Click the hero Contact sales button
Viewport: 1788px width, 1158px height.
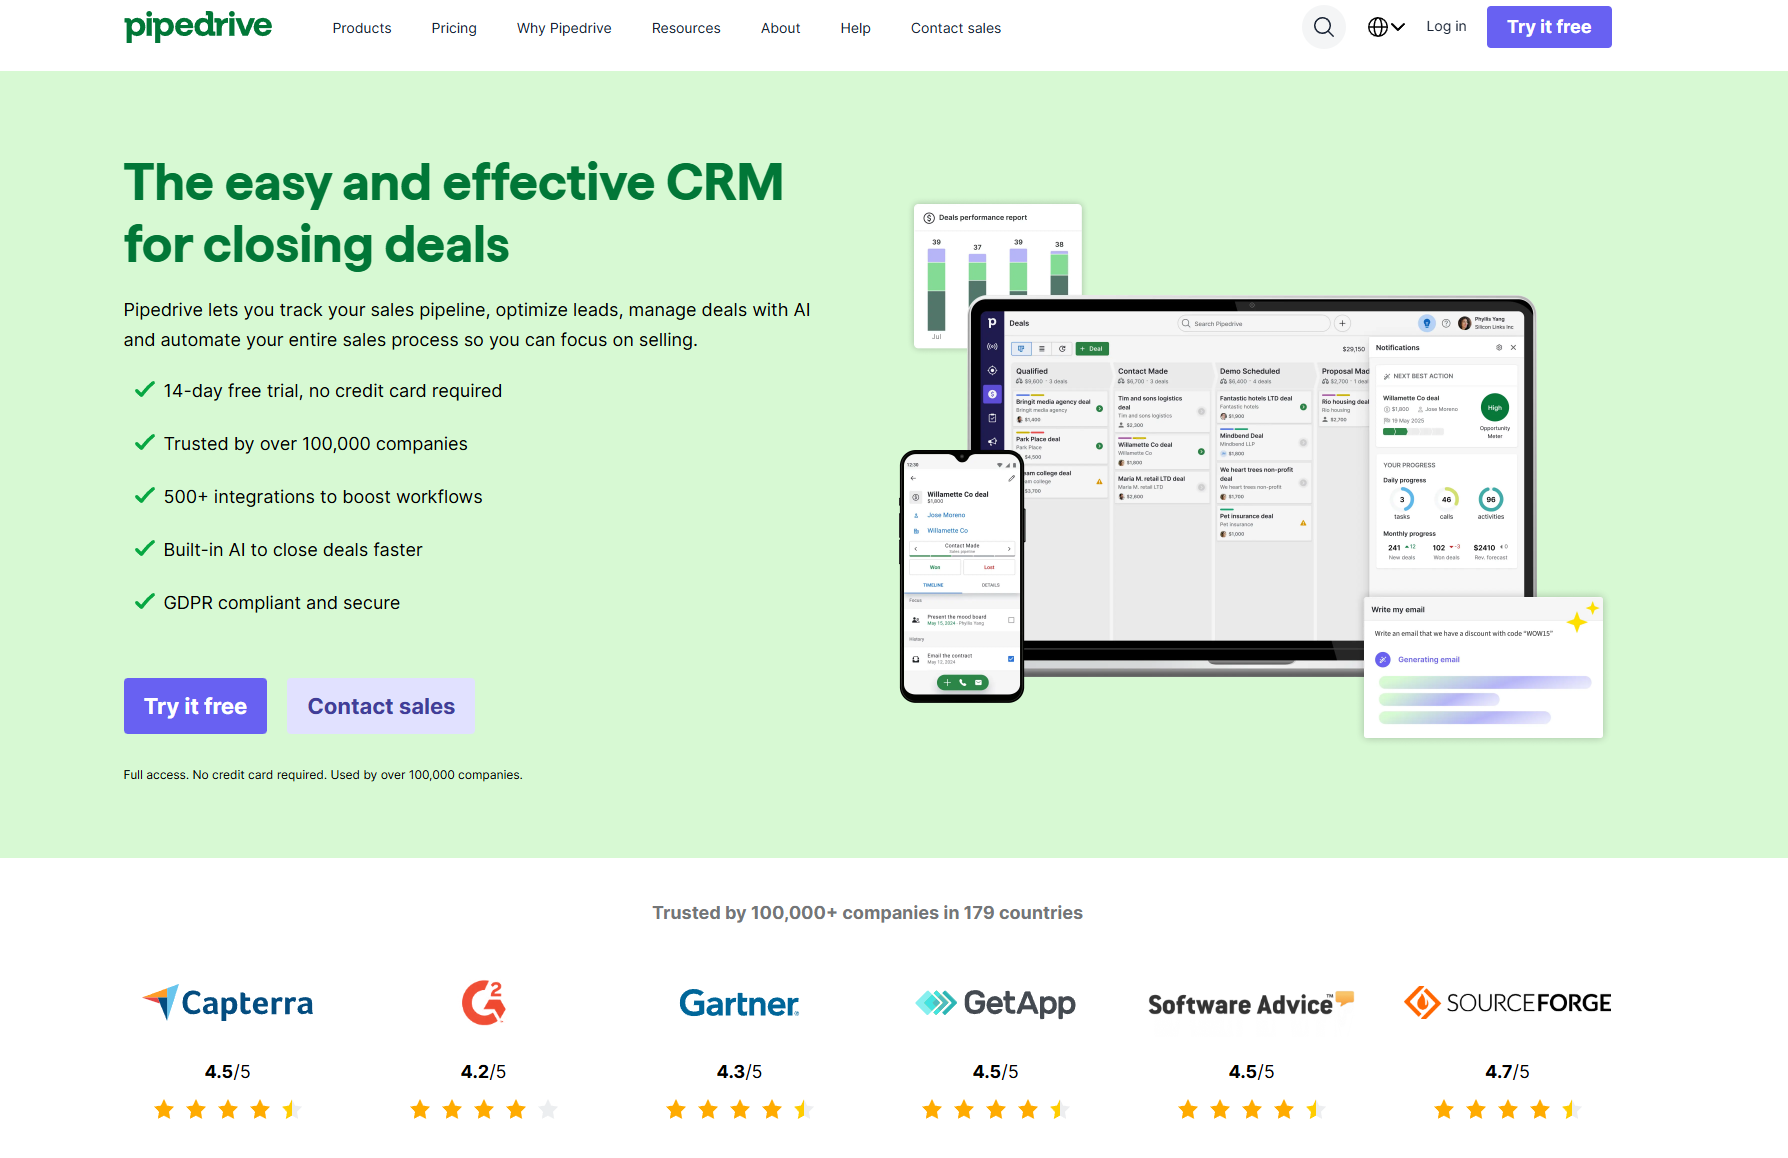(x=381, y=706)
